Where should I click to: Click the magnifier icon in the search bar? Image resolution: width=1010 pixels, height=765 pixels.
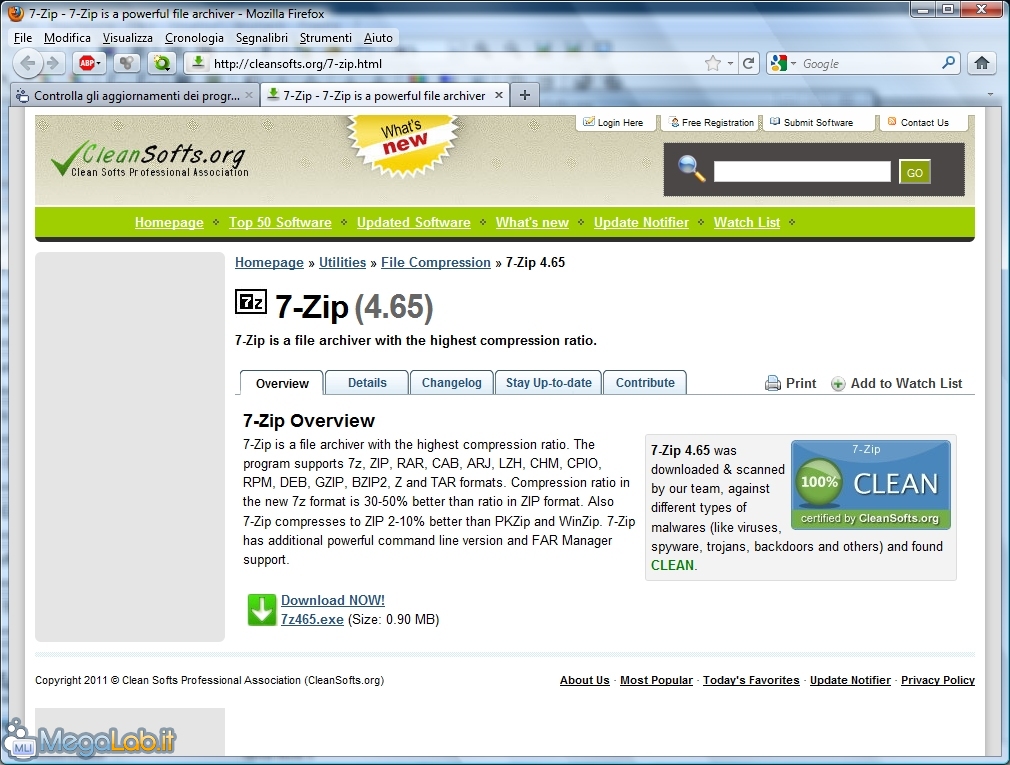(x=949, y=63)
